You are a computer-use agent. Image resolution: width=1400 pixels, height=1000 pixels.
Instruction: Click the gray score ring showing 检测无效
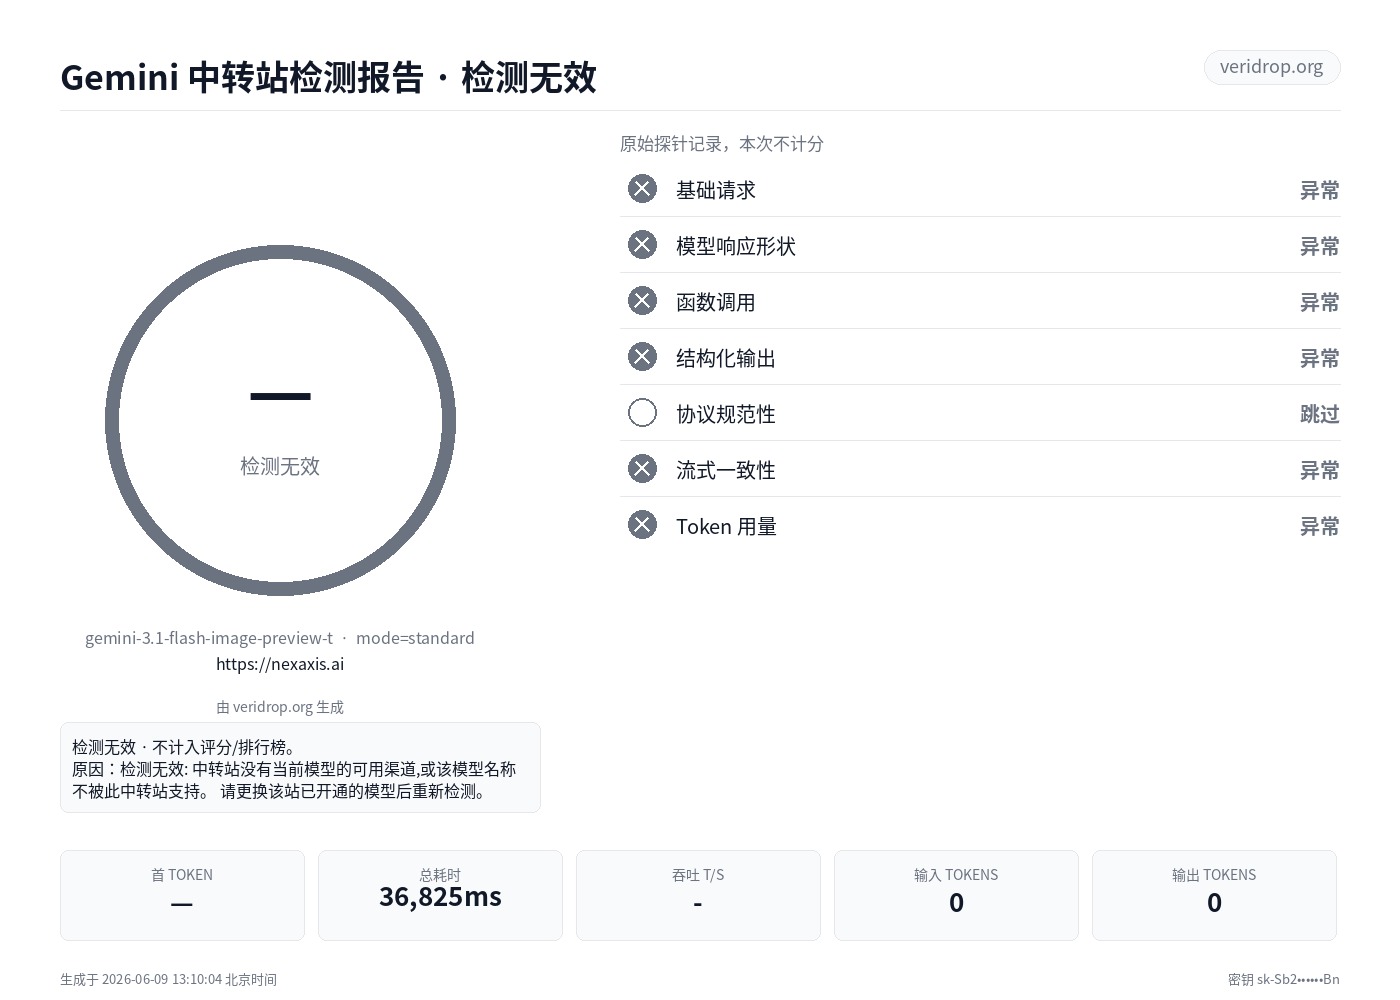click(280, 421)
